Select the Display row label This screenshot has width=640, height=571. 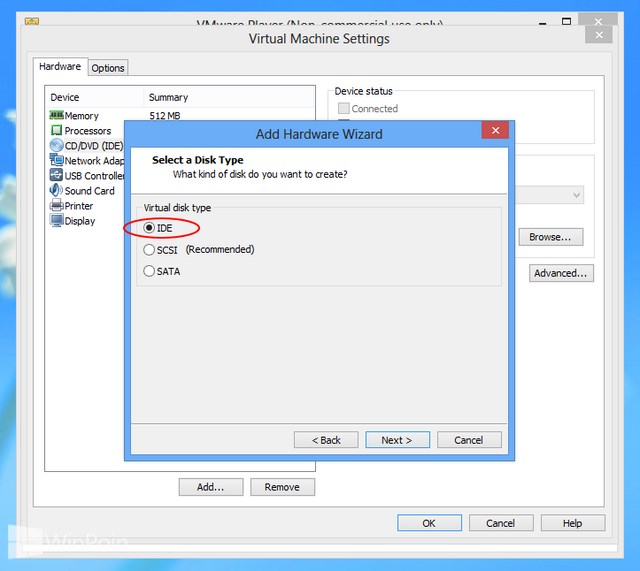coord(80,221)
